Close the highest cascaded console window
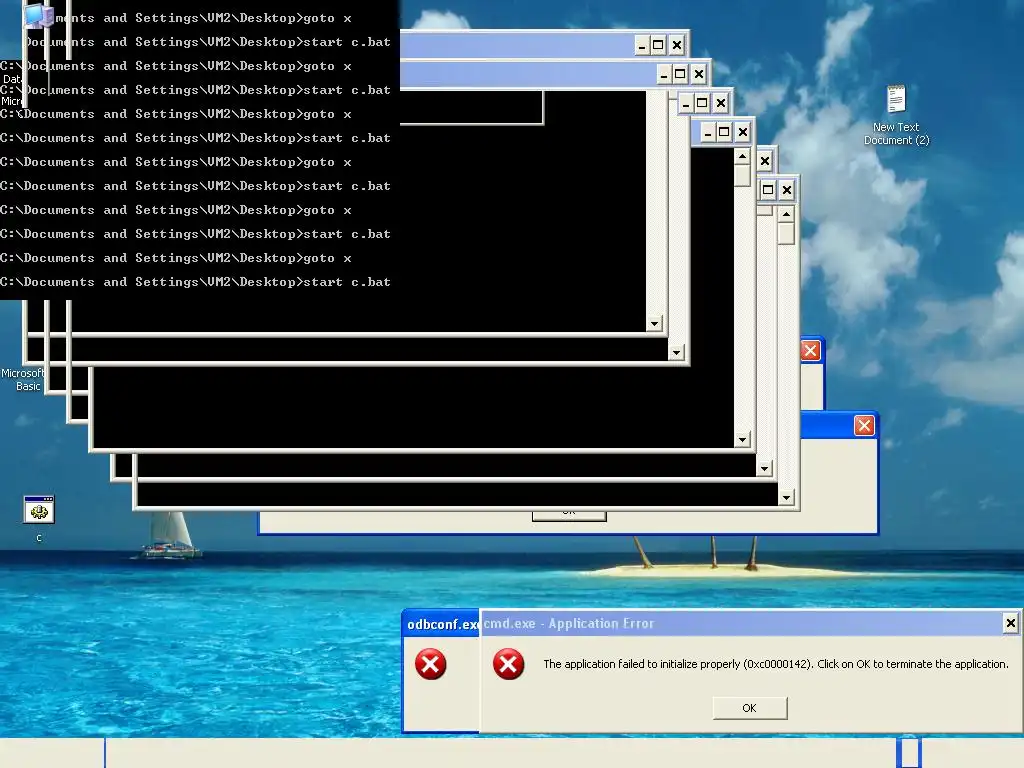This screenshot has width=1024, height=768. [677, 45]
